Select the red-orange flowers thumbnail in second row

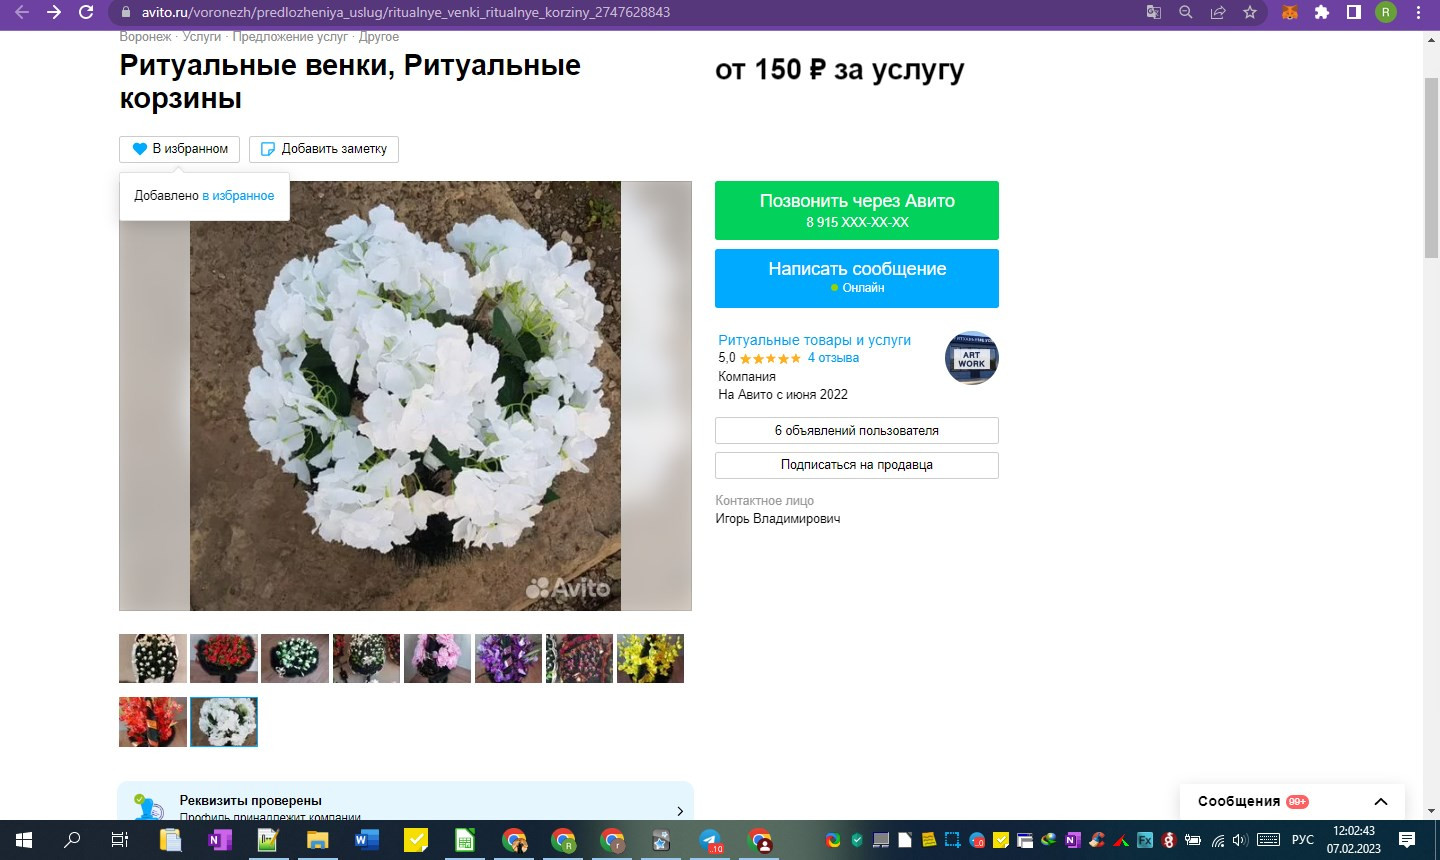pyautogui.click(x=153, y=722)
